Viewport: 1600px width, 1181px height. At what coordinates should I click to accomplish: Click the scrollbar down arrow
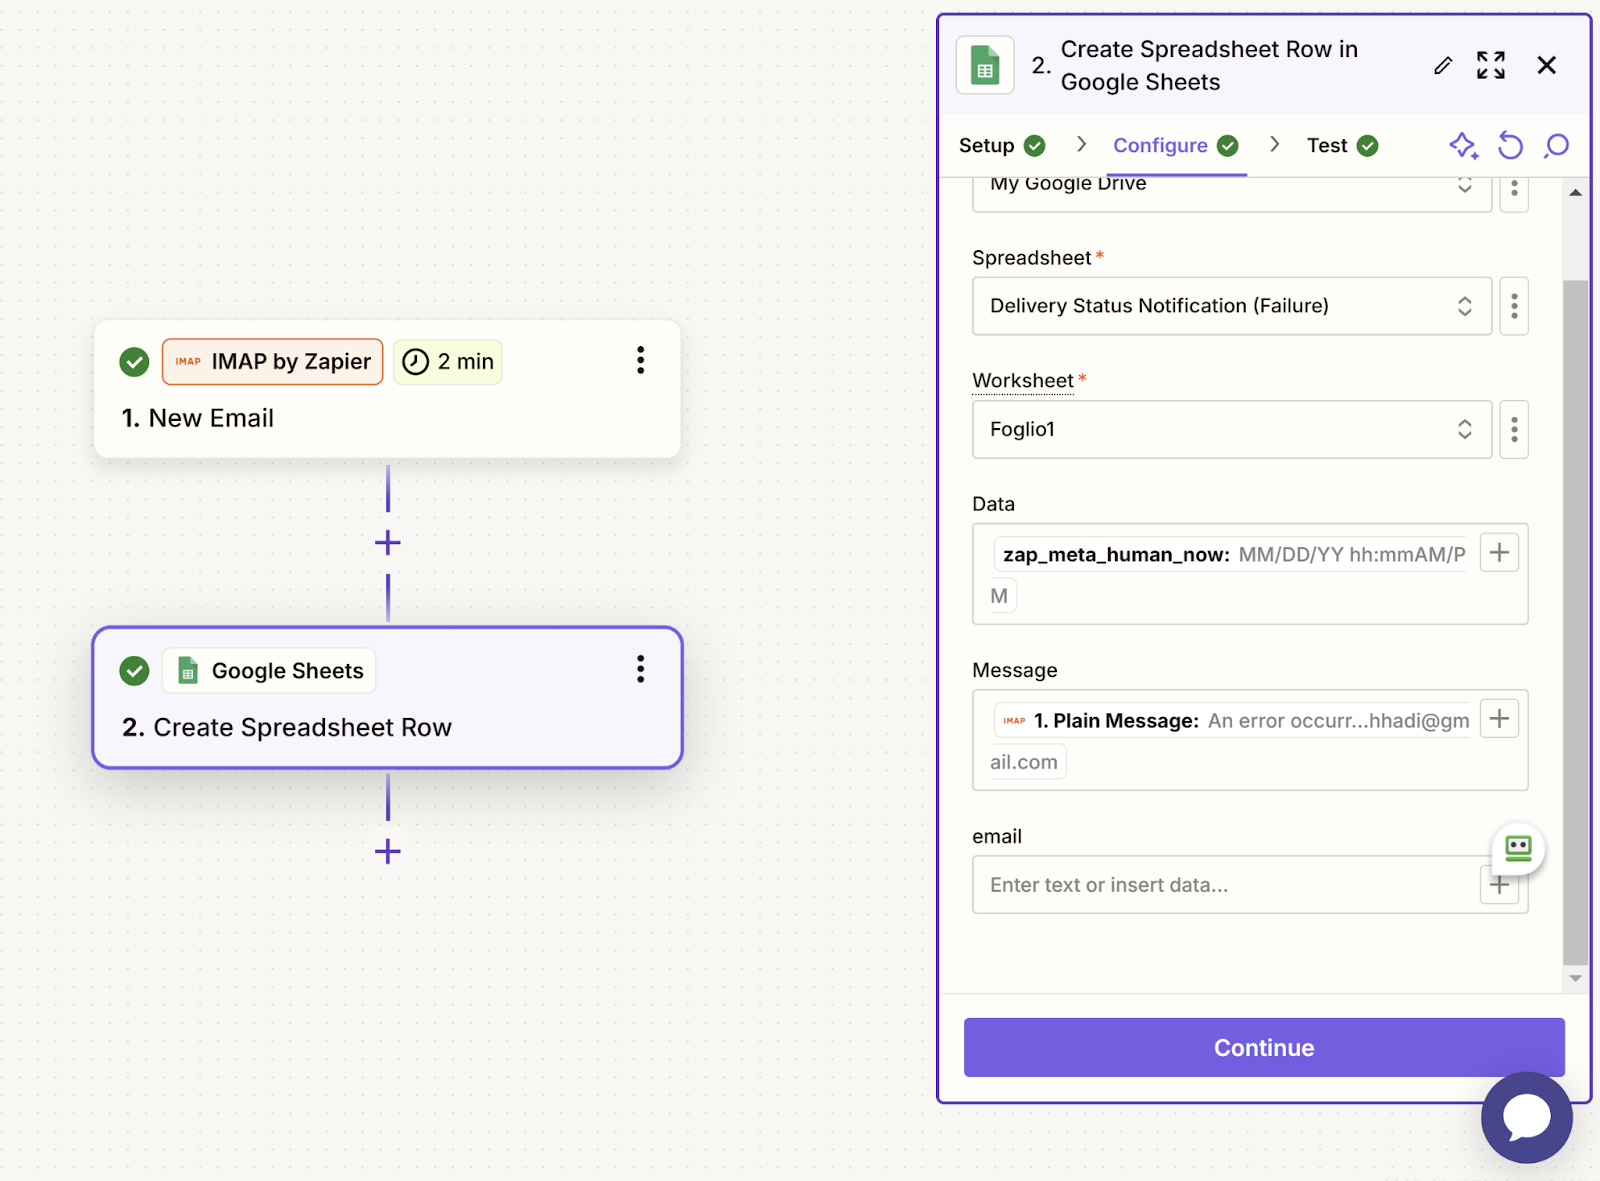coord(1575,979)
